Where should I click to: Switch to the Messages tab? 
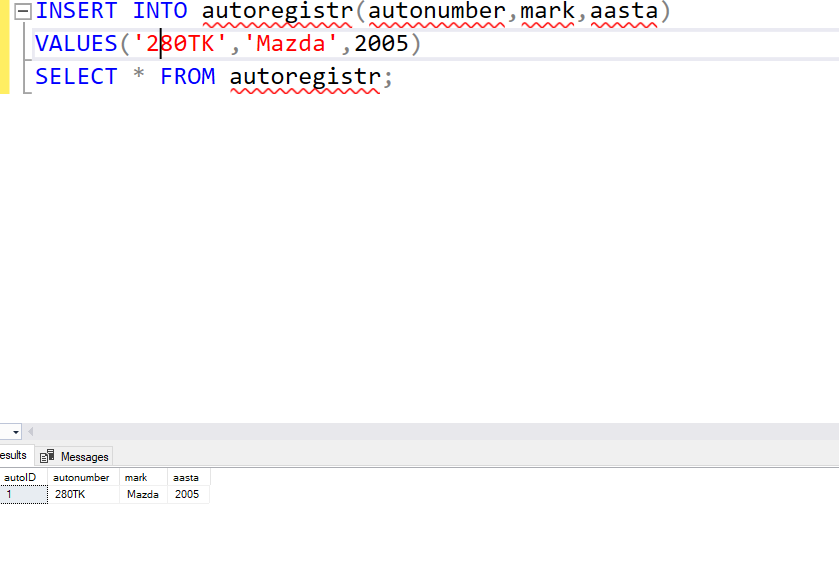74,456
